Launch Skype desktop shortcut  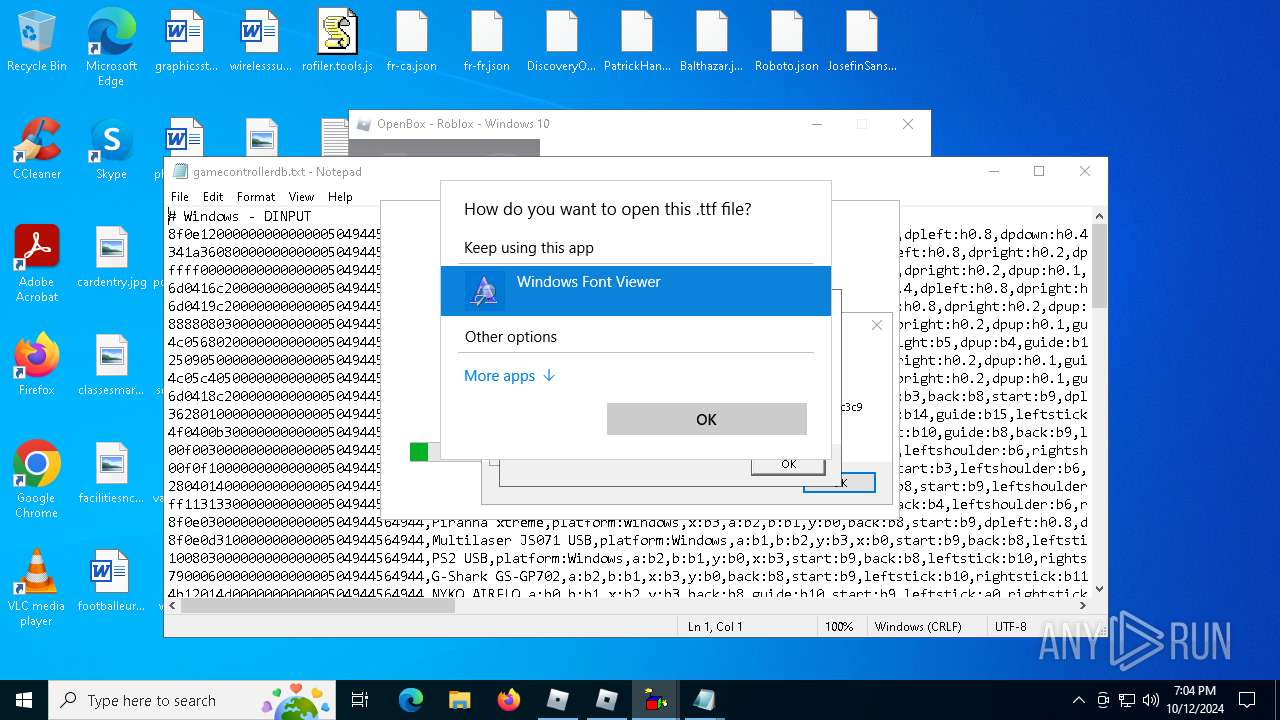[111, 149]
